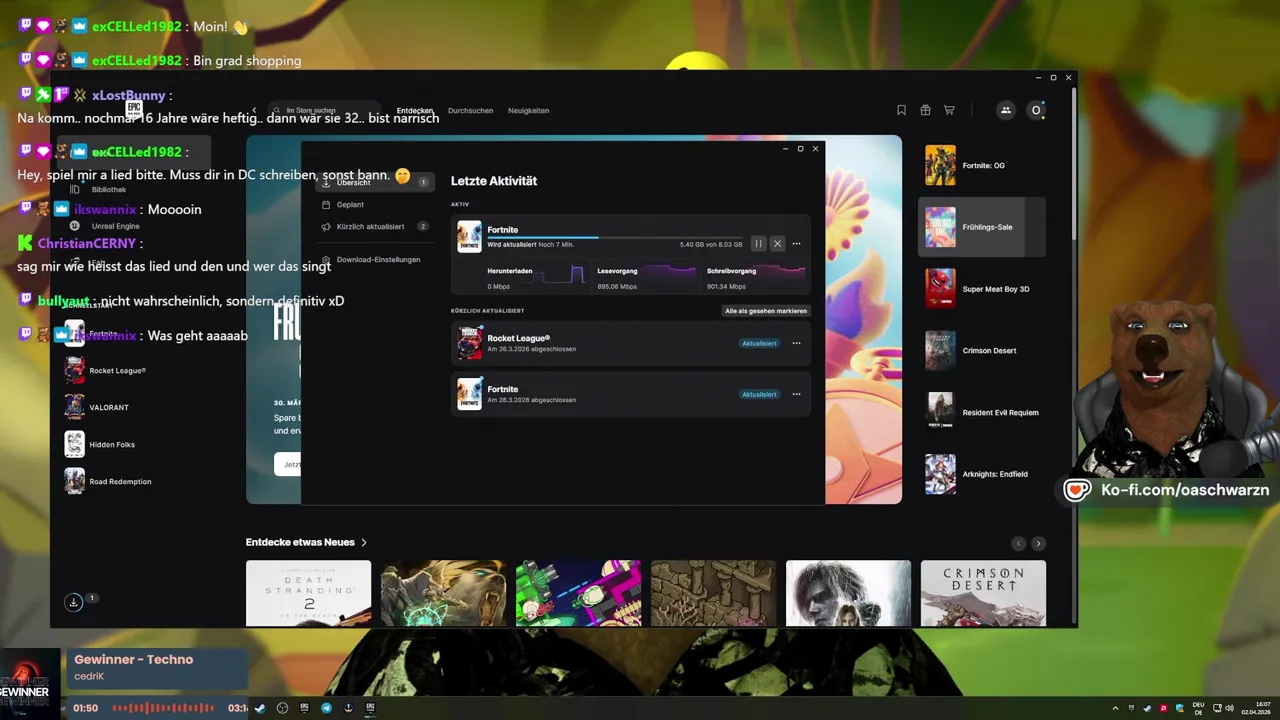Pause the active Fortnite download
This screenshot has width=1280, height=720.
758,244
